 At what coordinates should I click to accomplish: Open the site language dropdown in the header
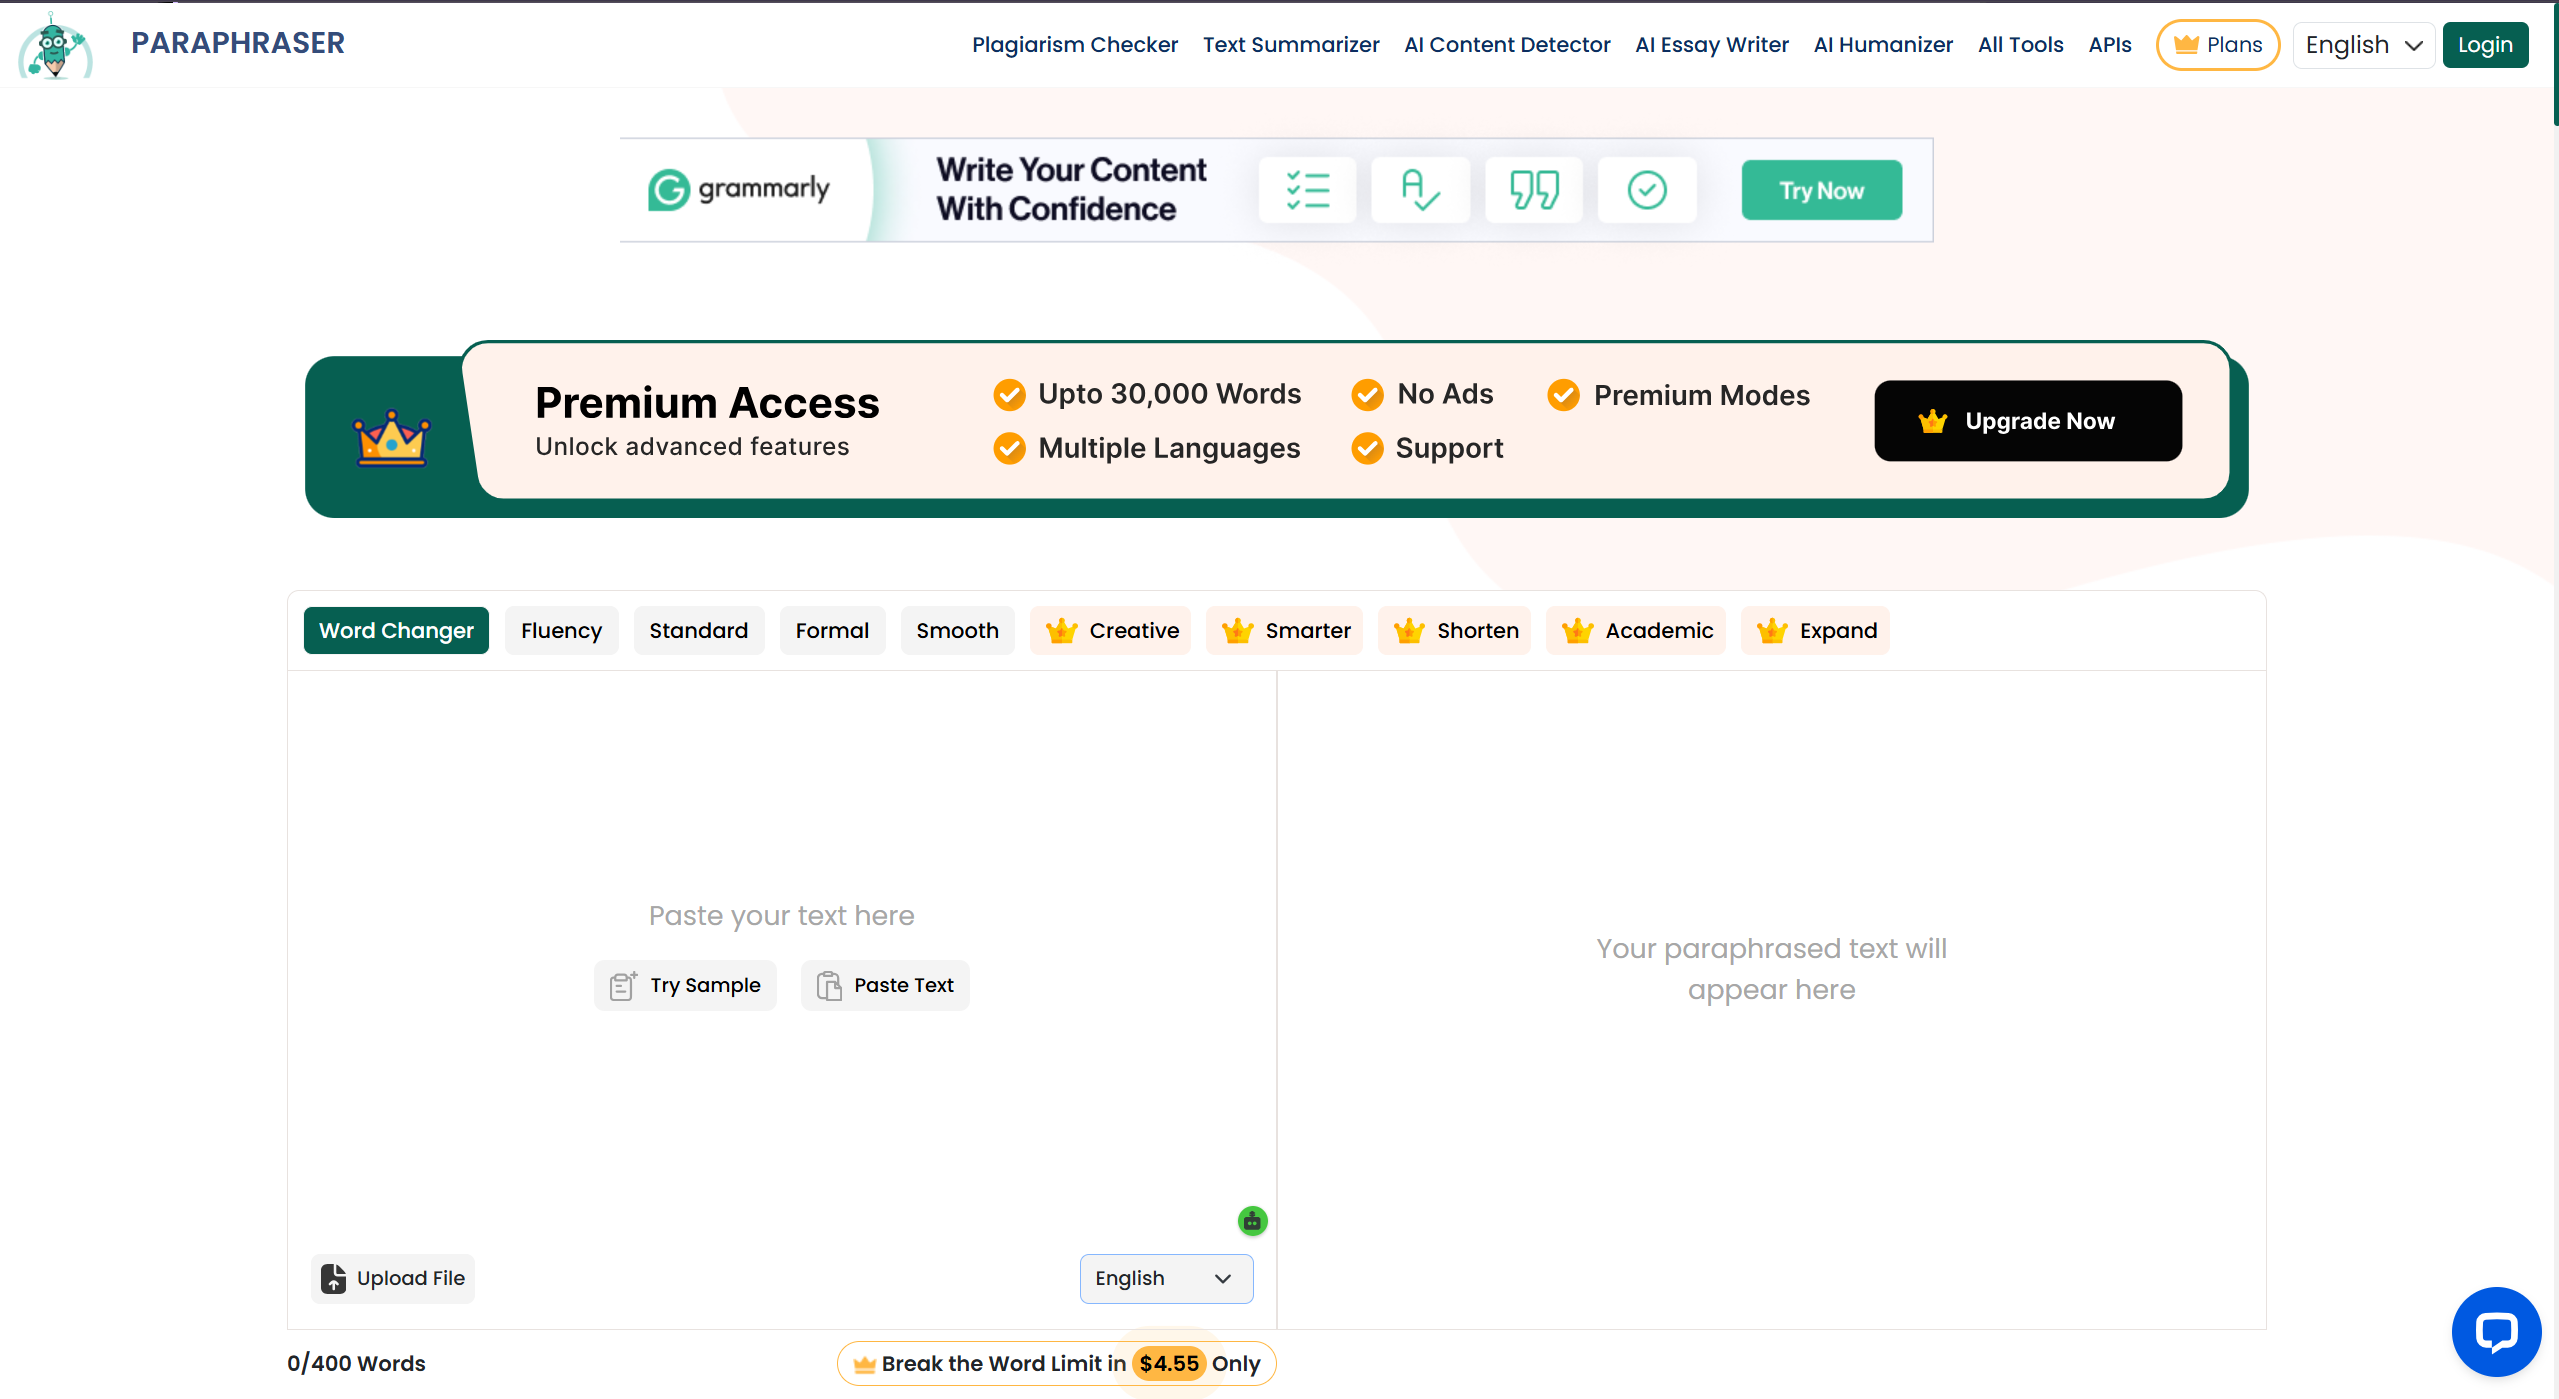[2363, 45]
